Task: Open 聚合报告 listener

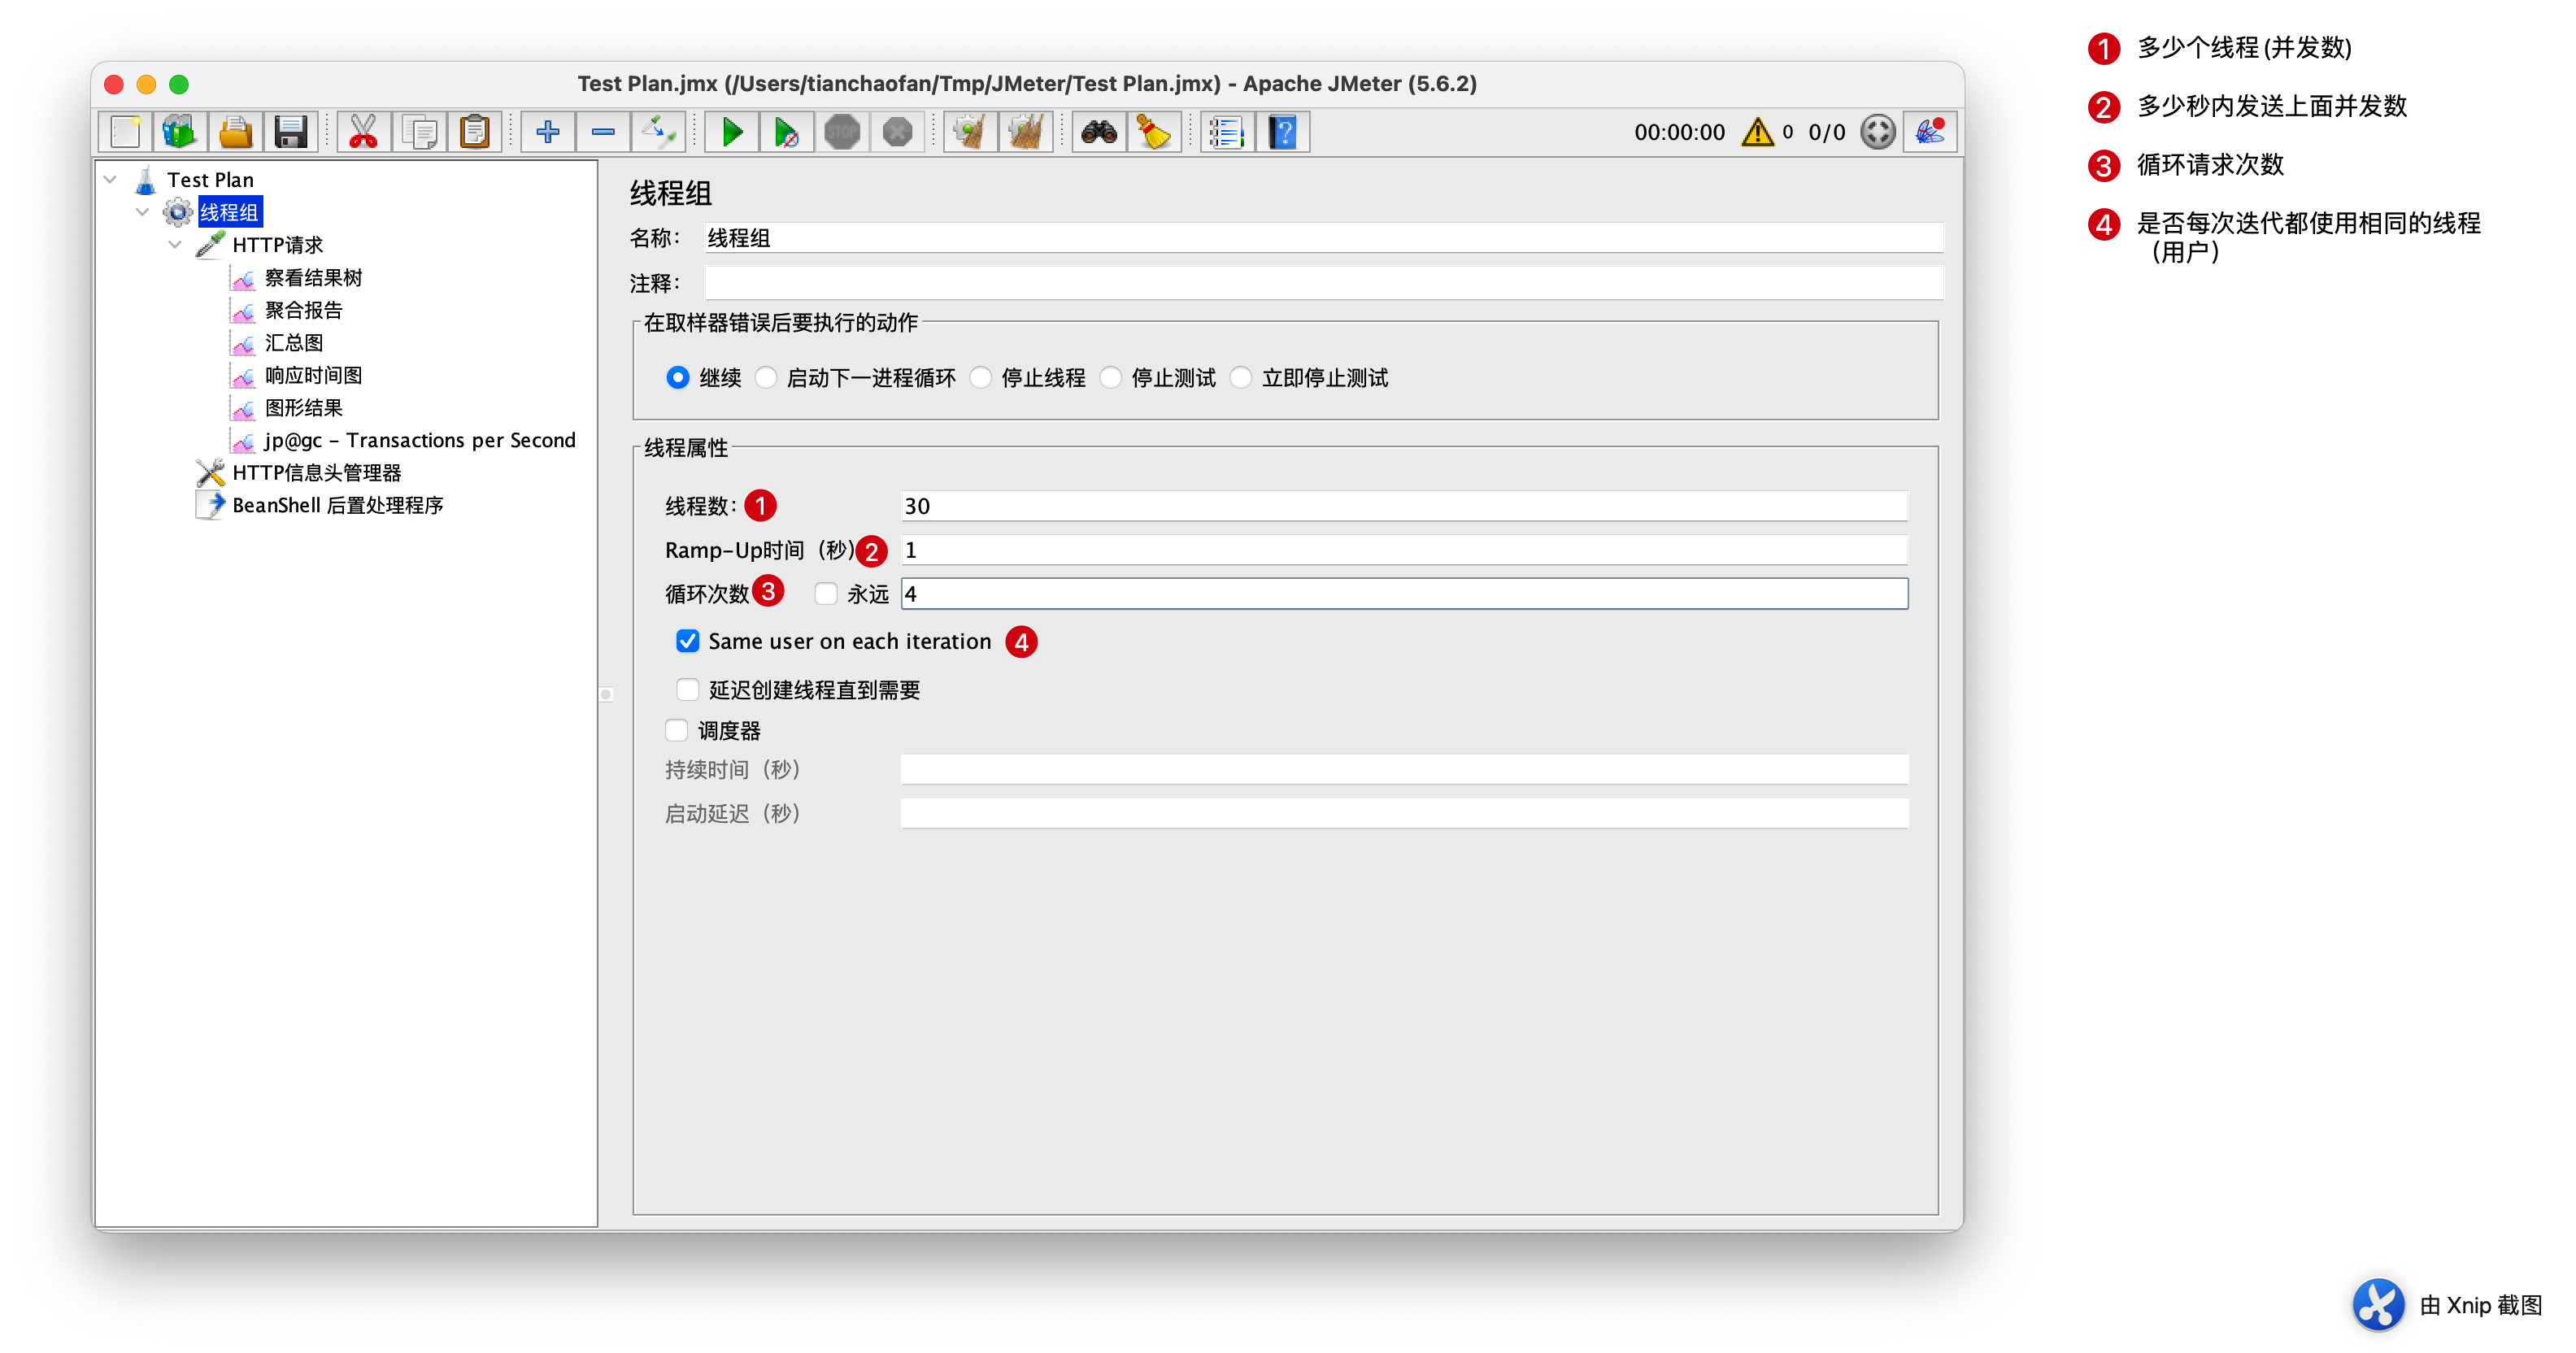Action: 303,310
